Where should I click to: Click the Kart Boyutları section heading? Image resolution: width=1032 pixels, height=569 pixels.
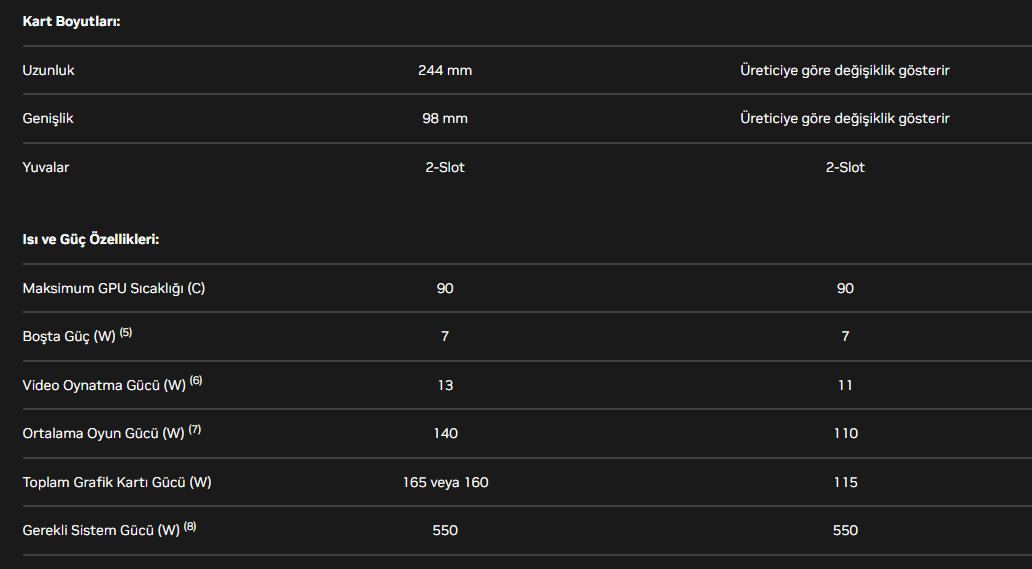coord(71,21)
